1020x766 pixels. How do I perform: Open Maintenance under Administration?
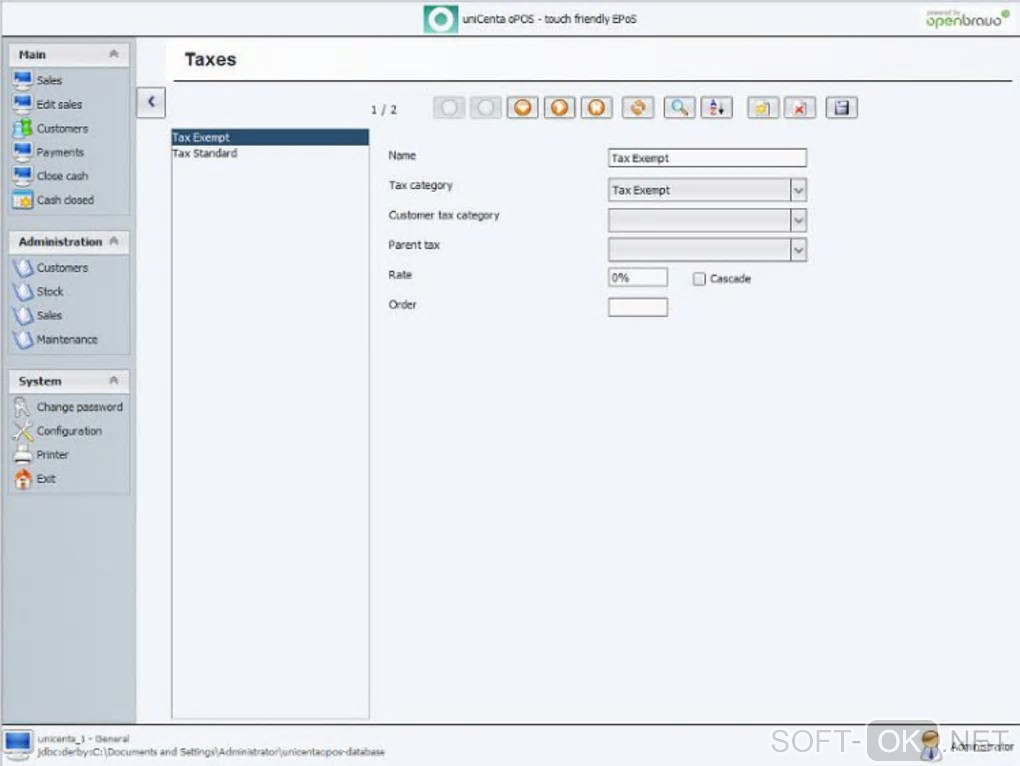pos(55,339)
